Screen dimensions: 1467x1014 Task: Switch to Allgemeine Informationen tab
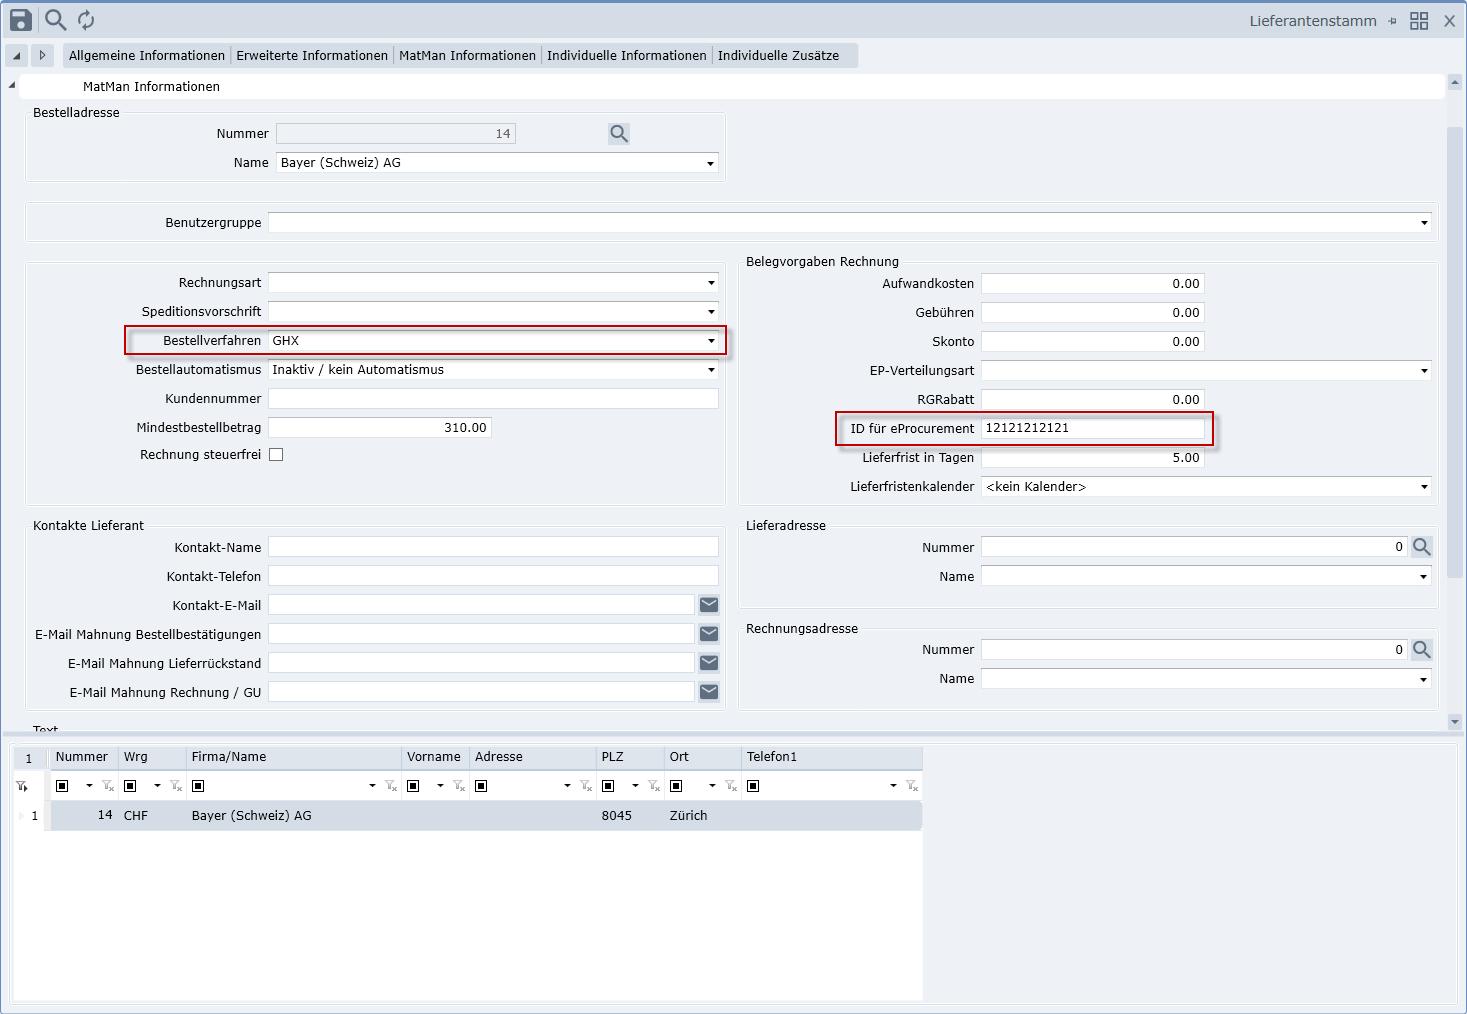point(147,56)
